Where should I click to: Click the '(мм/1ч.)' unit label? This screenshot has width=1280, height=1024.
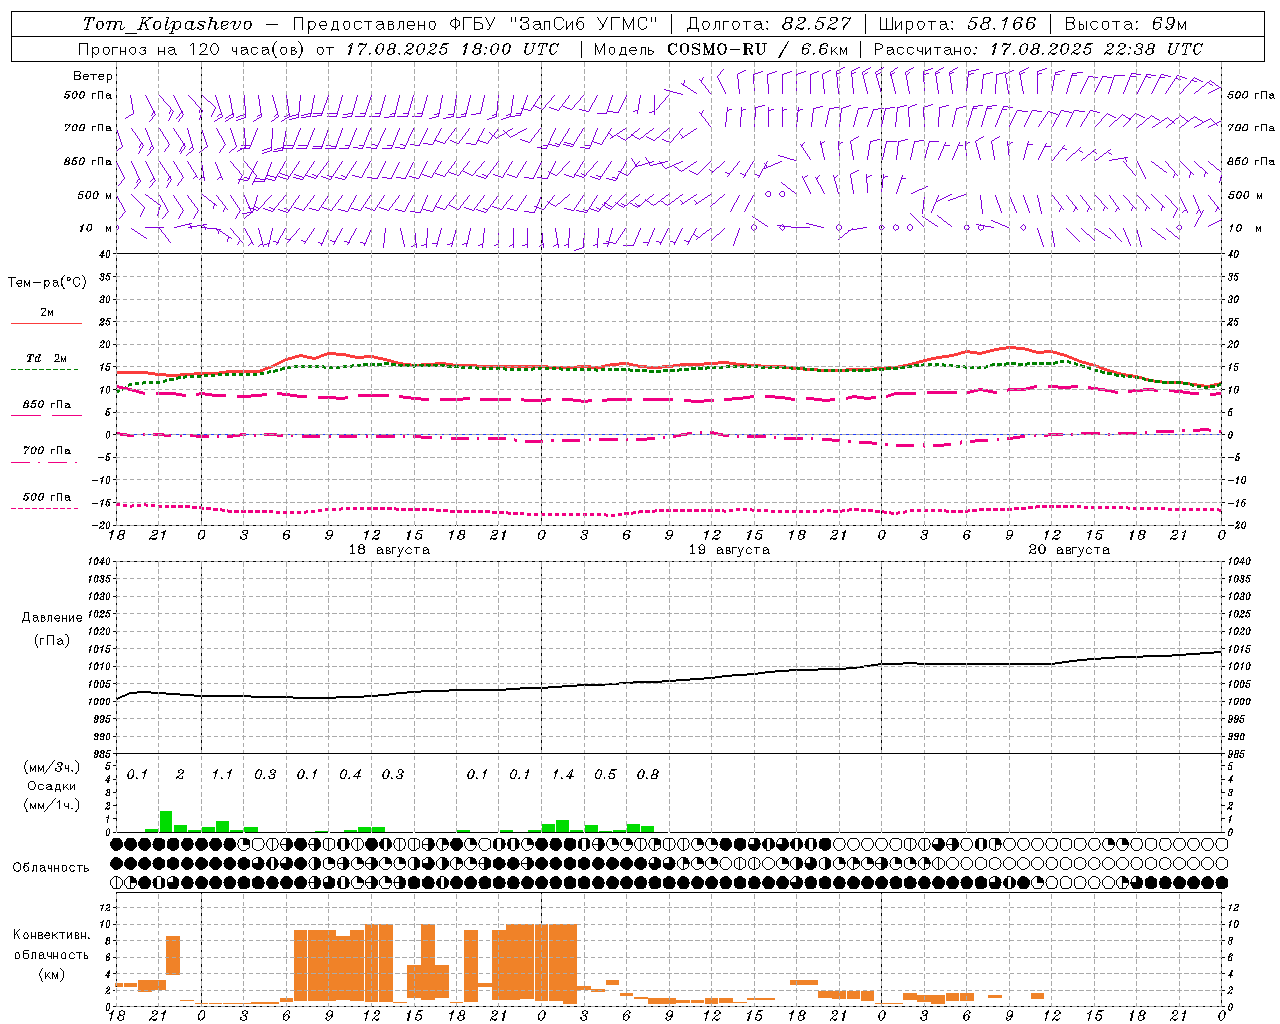coord(52,805)
